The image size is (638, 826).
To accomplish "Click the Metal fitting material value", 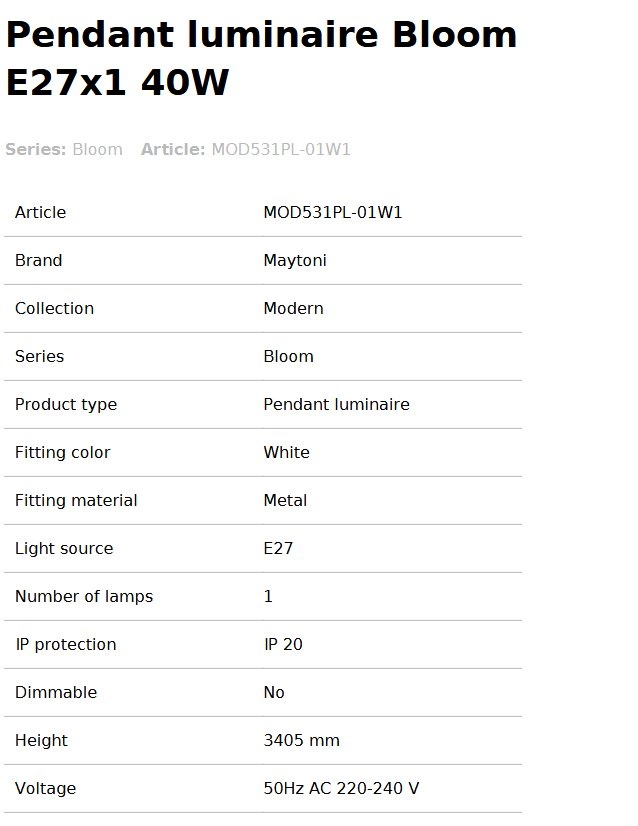I will tap(285, 500).
